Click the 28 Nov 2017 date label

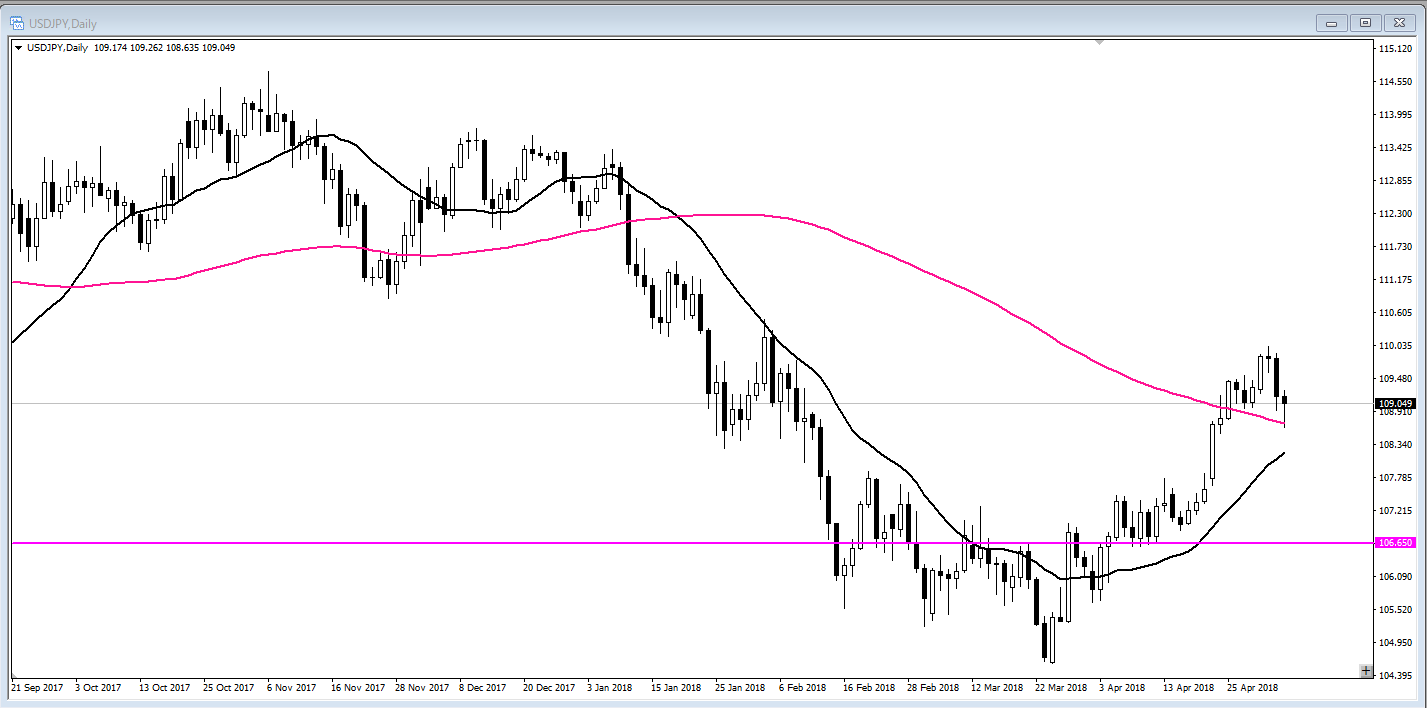(421, 688)
